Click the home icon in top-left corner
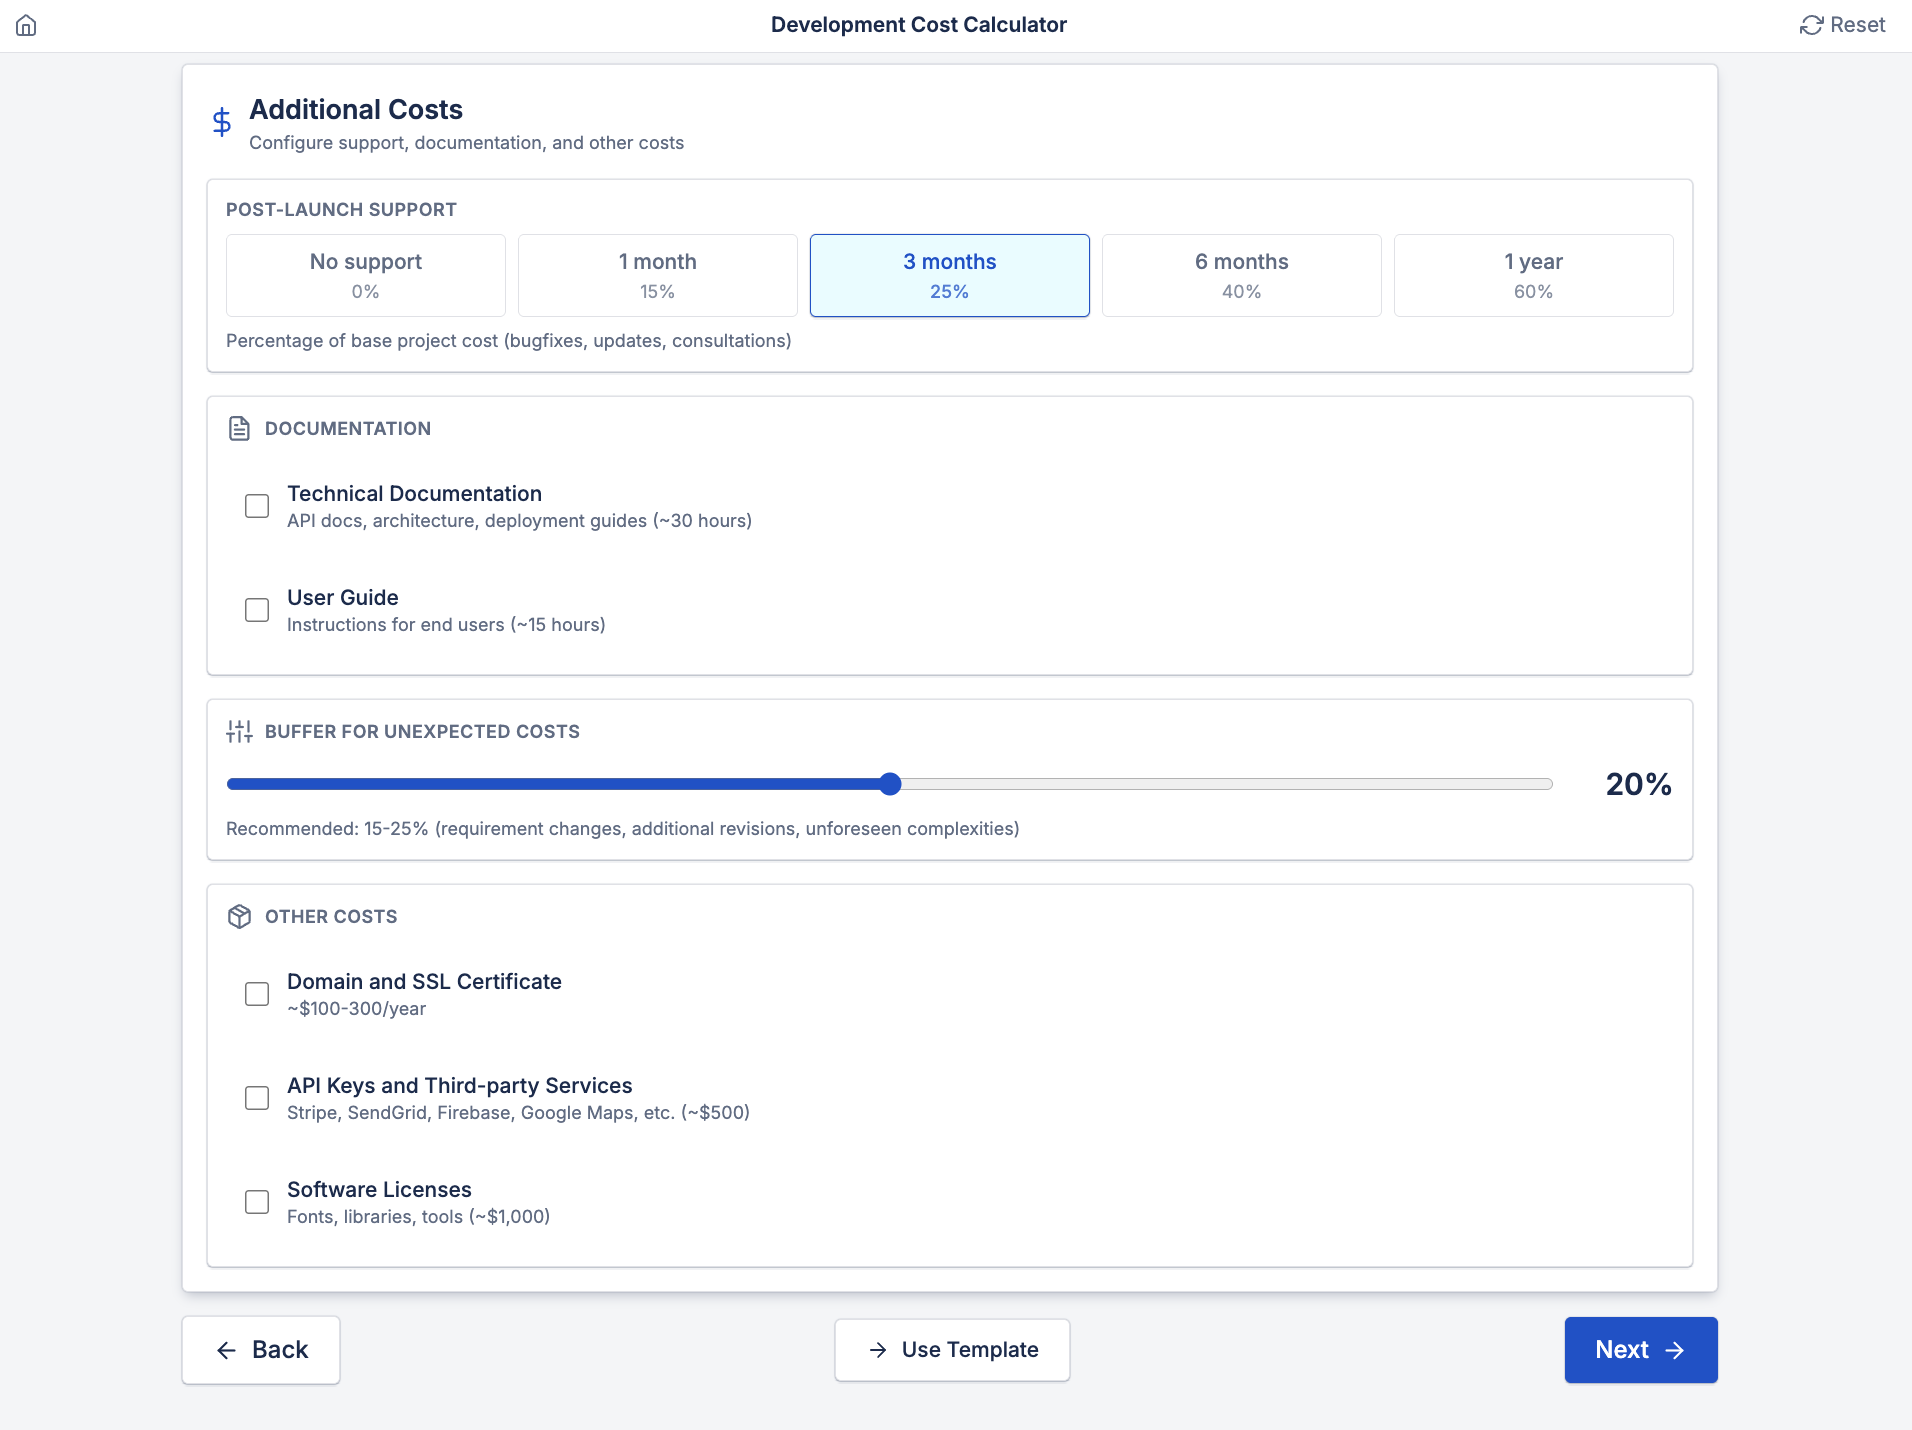 [x=26, y=25]
